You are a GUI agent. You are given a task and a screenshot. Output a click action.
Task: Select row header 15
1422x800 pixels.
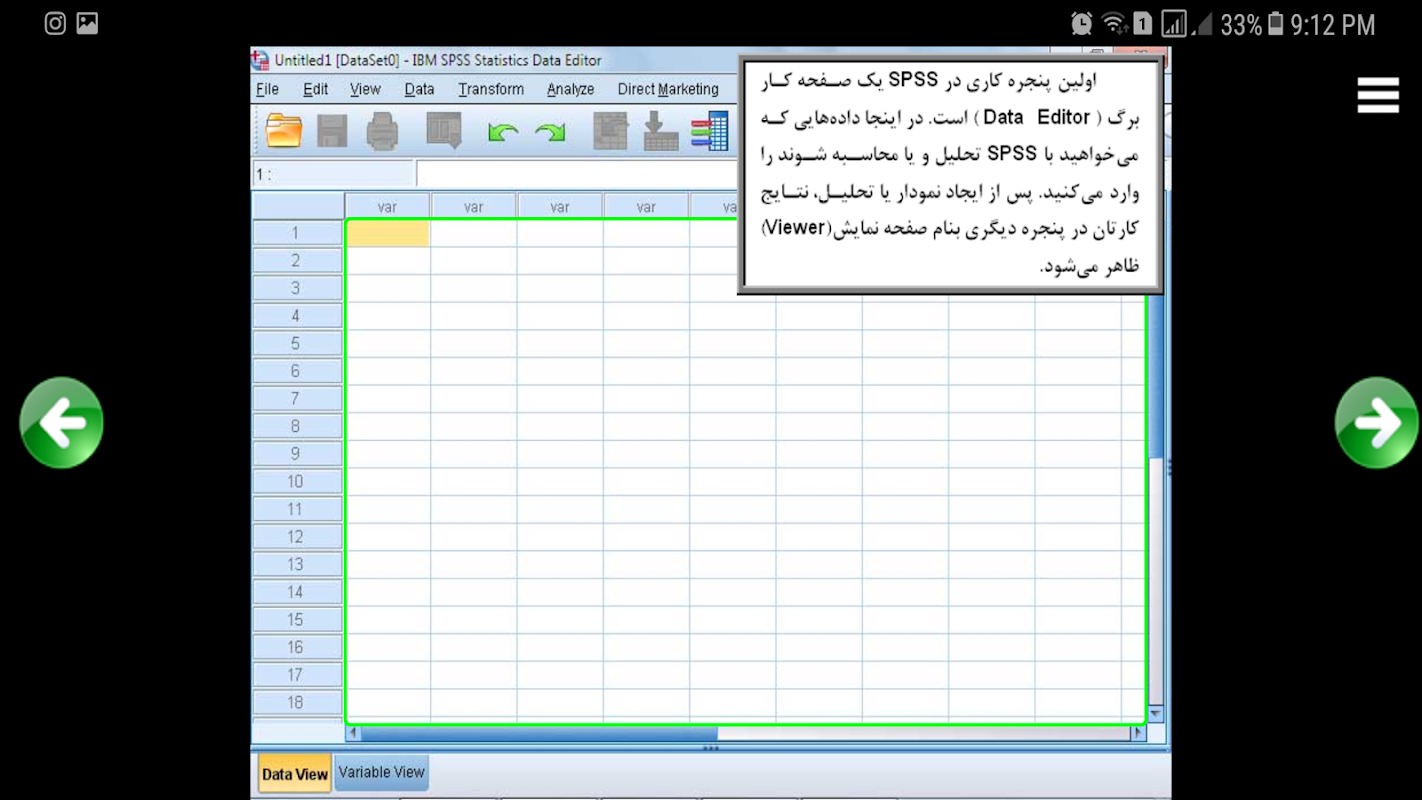tap(297, 620)
